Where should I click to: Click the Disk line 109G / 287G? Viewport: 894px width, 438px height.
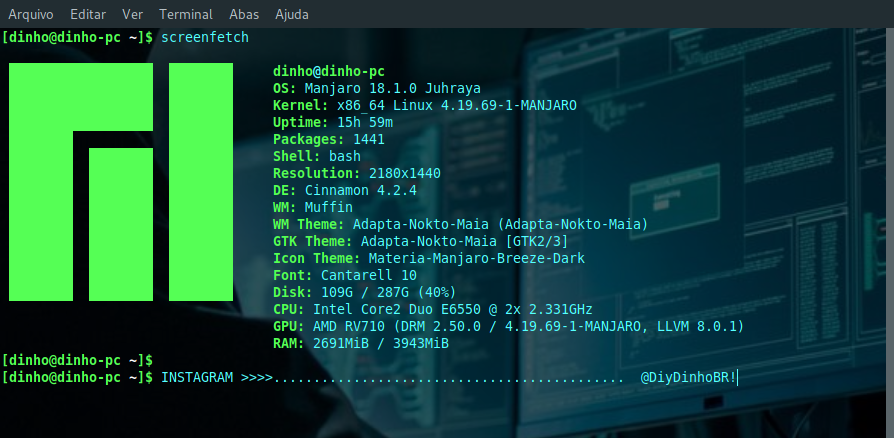(365, 293)
